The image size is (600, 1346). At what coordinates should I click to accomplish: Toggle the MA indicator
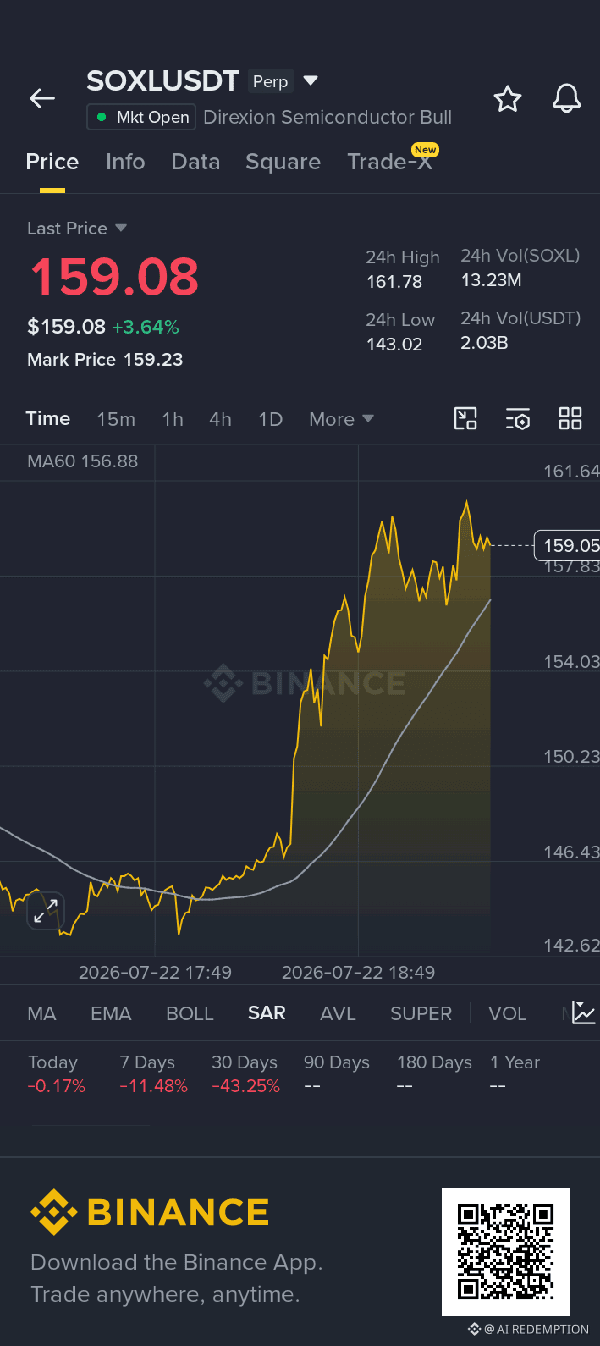(42, 1013)
